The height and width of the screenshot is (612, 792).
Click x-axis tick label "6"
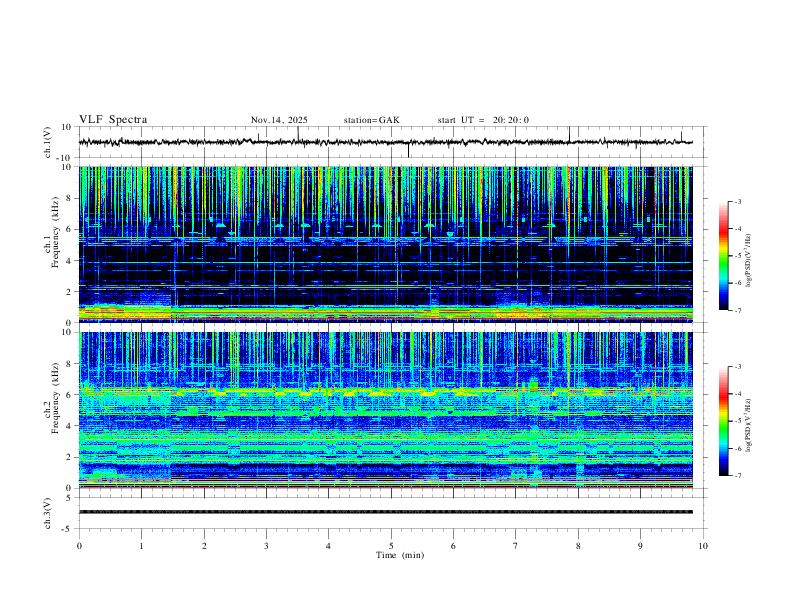tap(453, 546)
